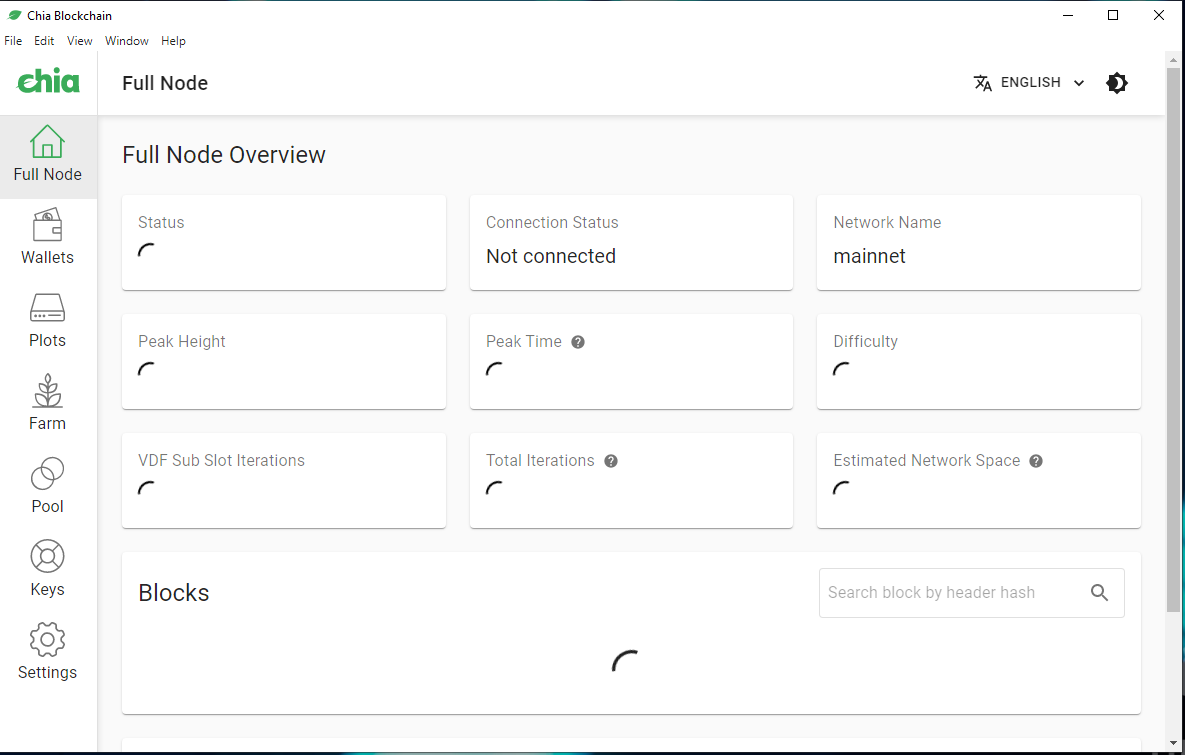
Task: Click the 'Blocks' section heading
Action: (174, 593)
